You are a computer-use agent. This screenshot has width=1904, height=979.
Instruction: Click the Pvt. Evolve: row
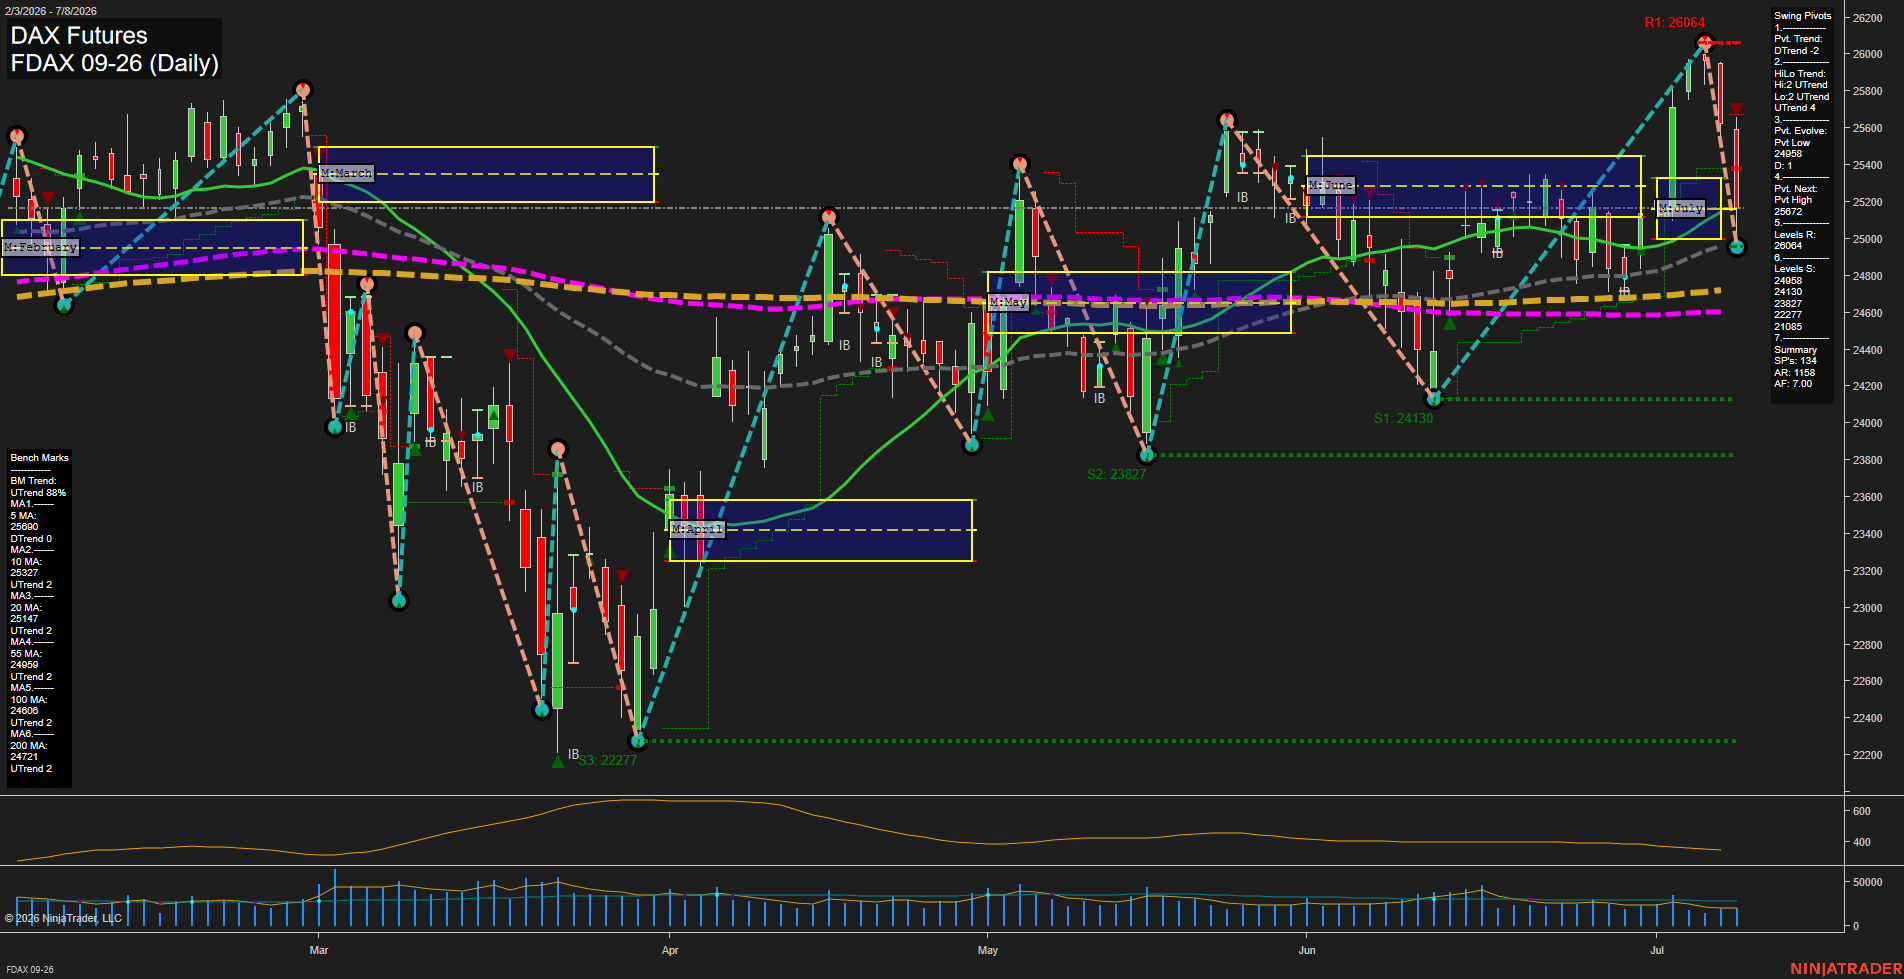click(1800, 131)
